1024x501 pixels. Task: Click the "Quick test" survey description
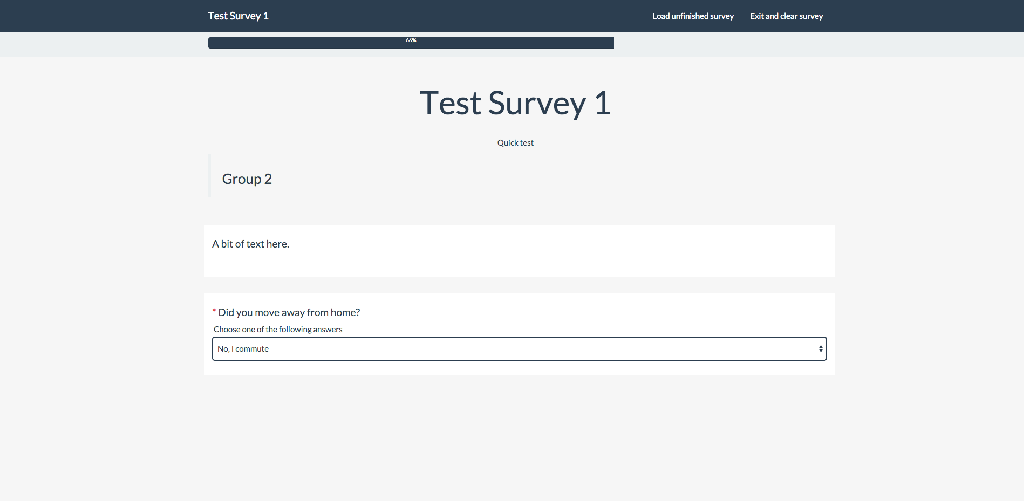515,143
